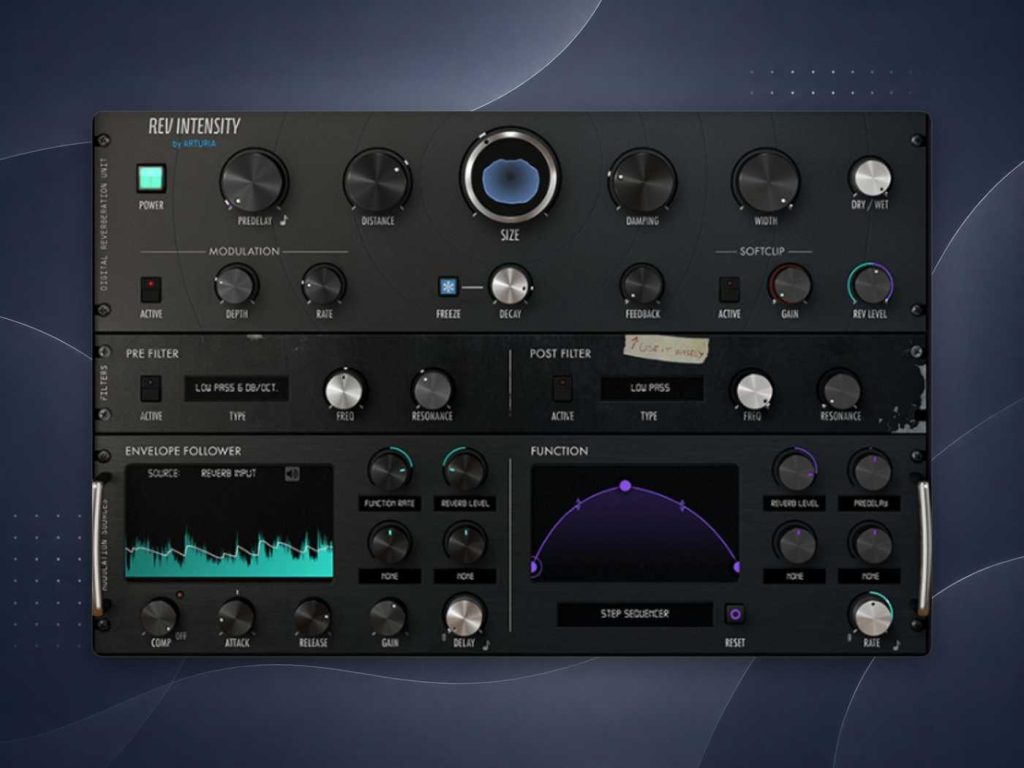Click the Modulation Rate knob

click(324, 285)
